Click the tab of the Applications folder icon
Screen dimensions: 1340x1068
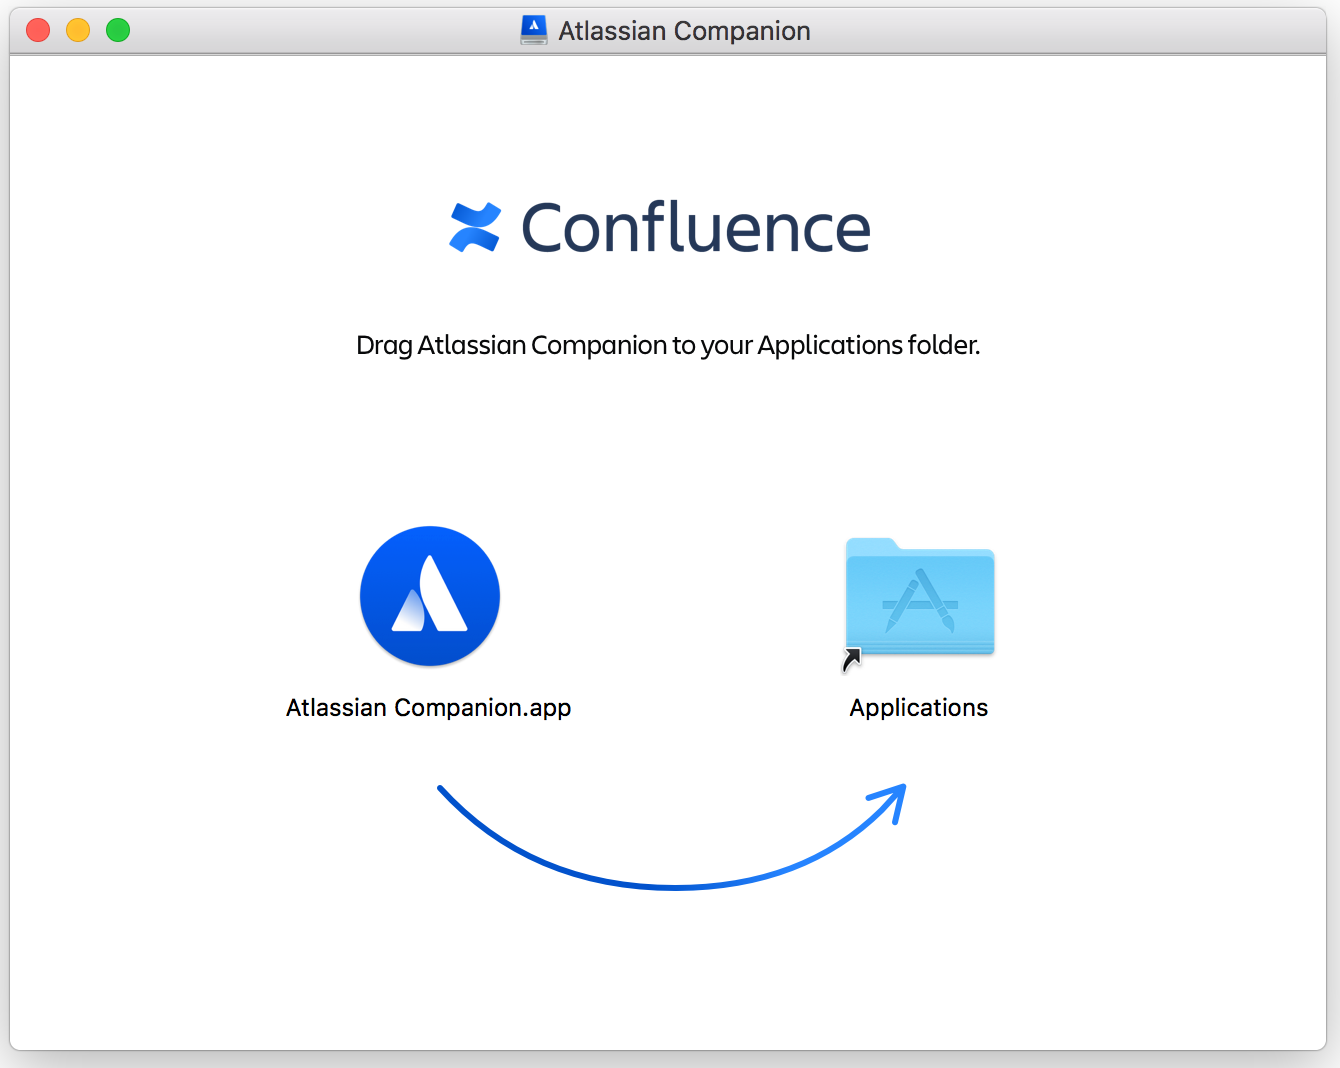point(871,544)
